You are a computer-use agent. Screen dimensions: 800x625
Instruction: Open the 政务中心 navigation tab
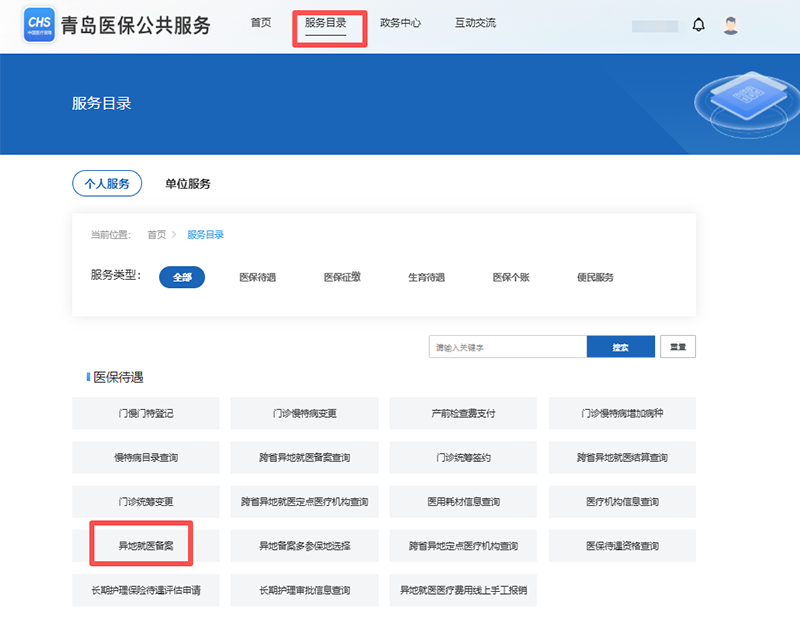400,23
